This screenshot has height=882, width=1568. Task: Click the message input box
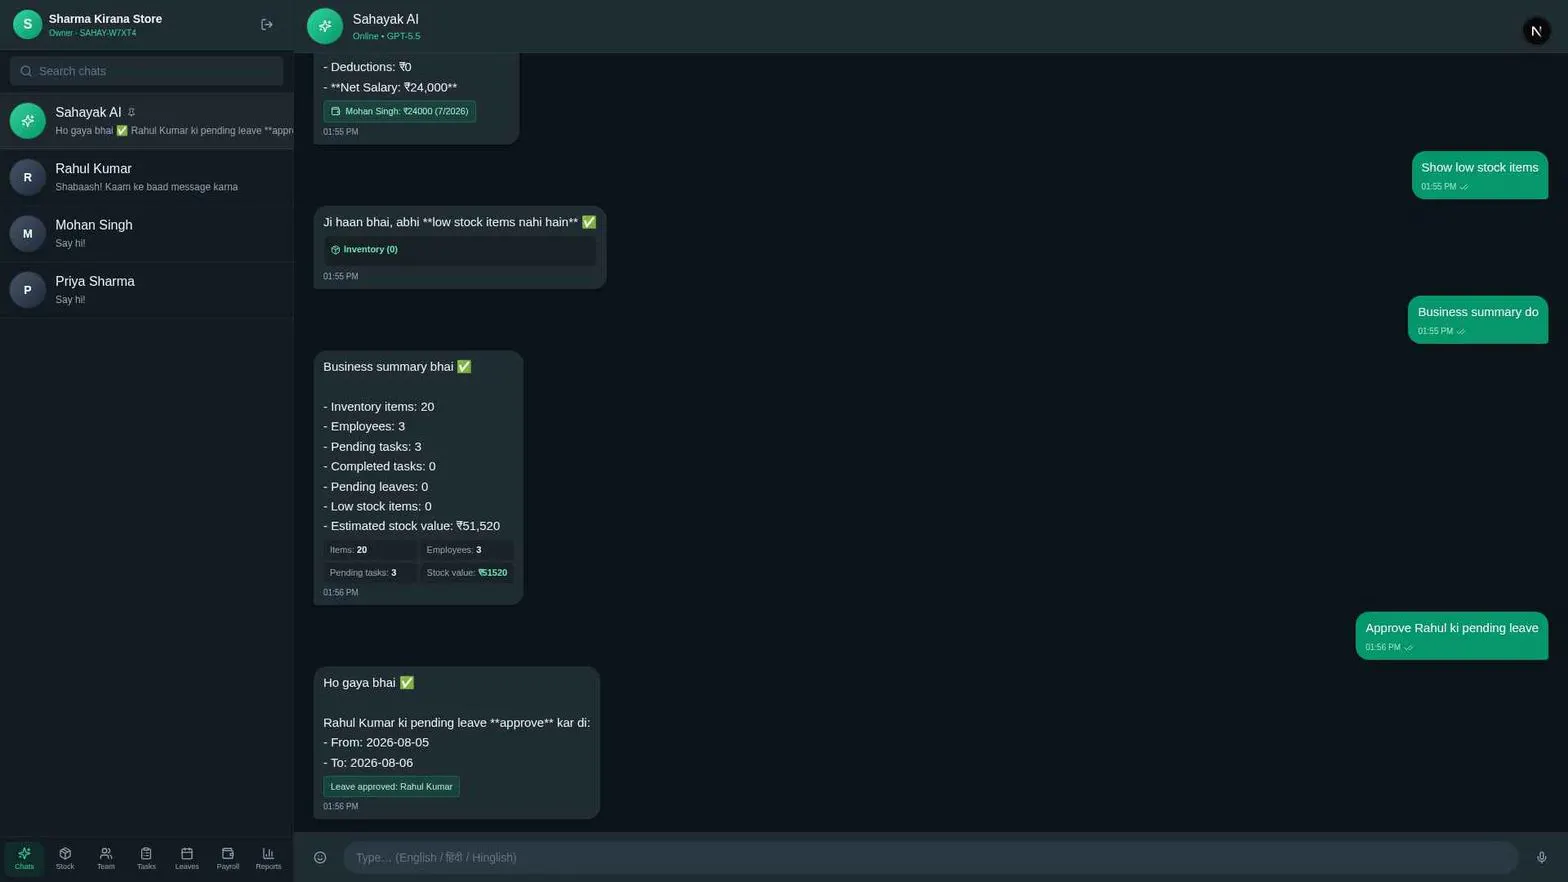coord(931,857)
